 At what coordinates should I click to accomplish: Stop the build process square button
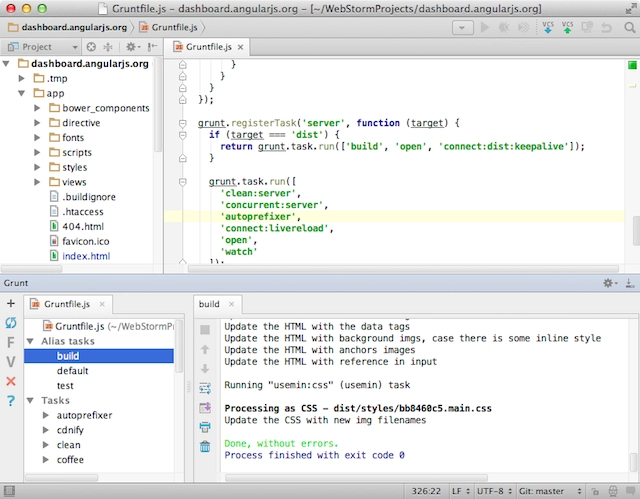coord(205,330)
